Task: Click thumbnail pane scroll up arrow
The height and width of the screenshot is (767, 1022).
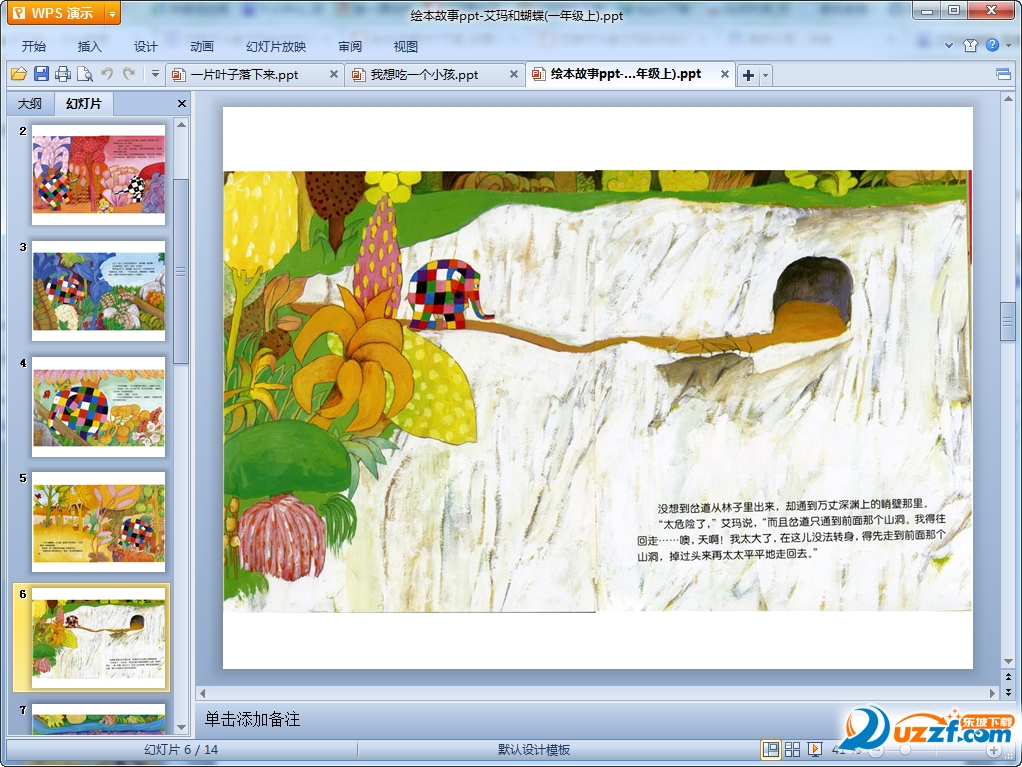Action: 182,124
